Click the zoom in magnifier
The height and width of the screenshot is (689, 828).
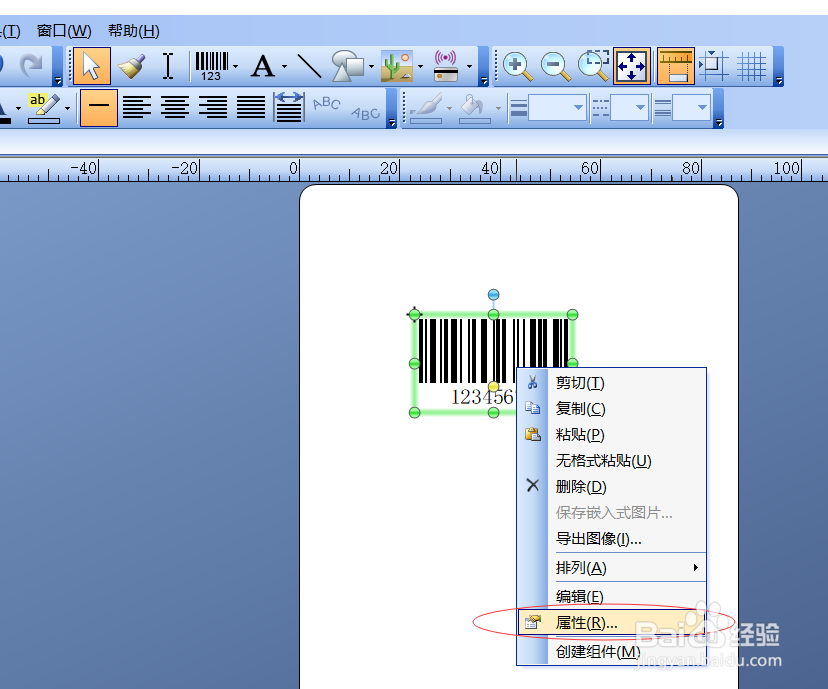click(x=518, y=67)
